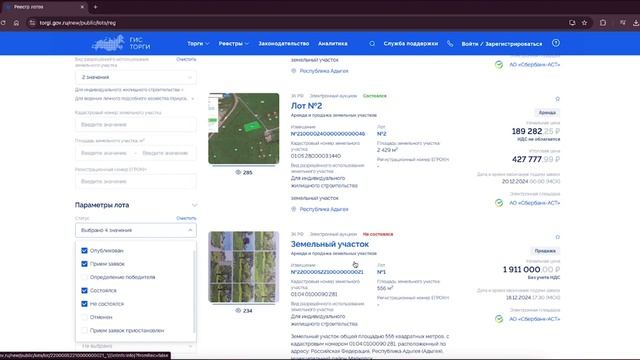Remove Для ведения личного подсобного хозяйства chip

[193, 98]
